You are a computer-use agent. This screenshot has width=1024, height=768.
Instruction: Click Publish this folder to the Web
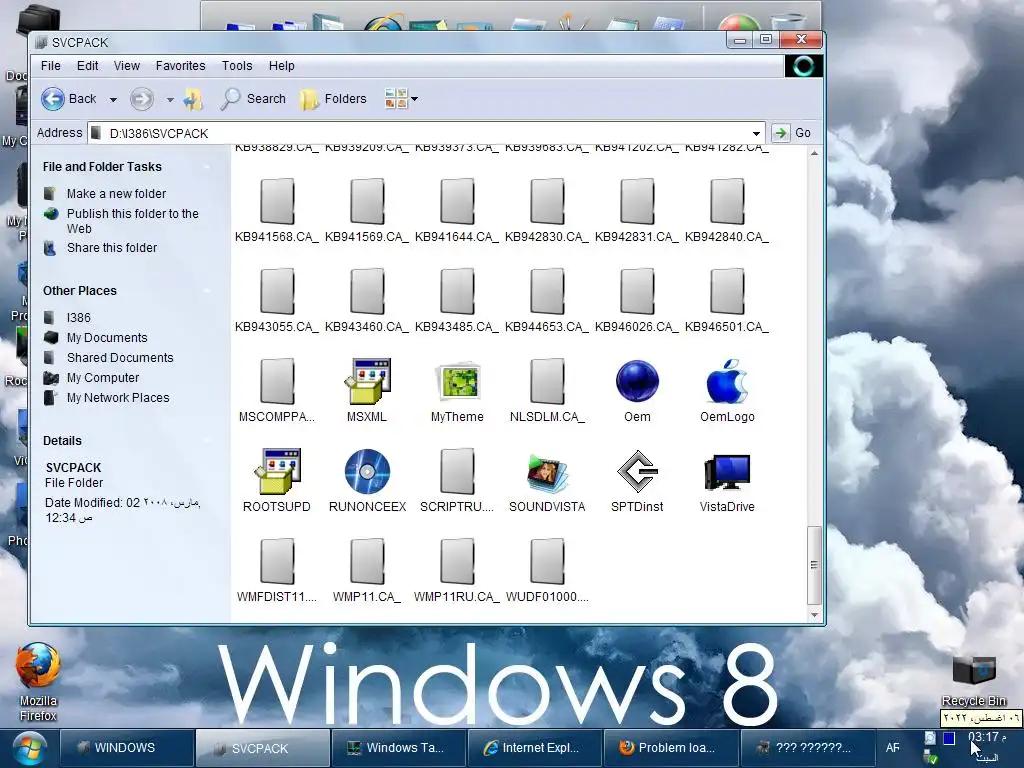click(133, 221)
